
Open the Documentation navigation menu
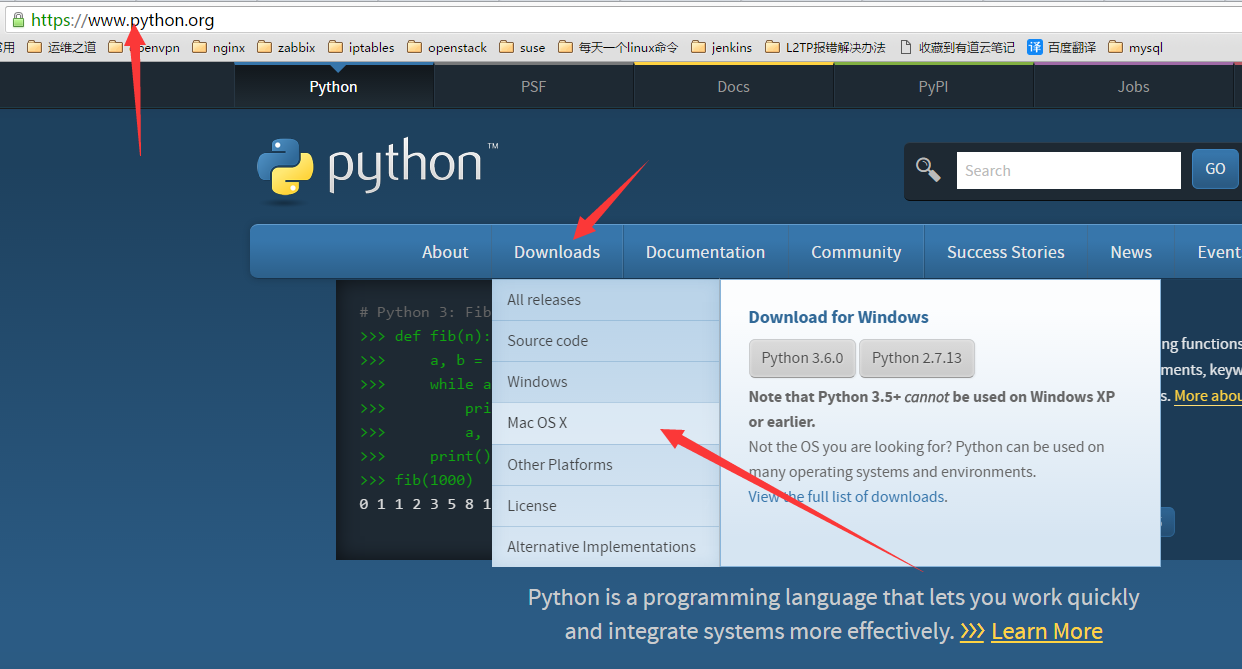(705, 252)
